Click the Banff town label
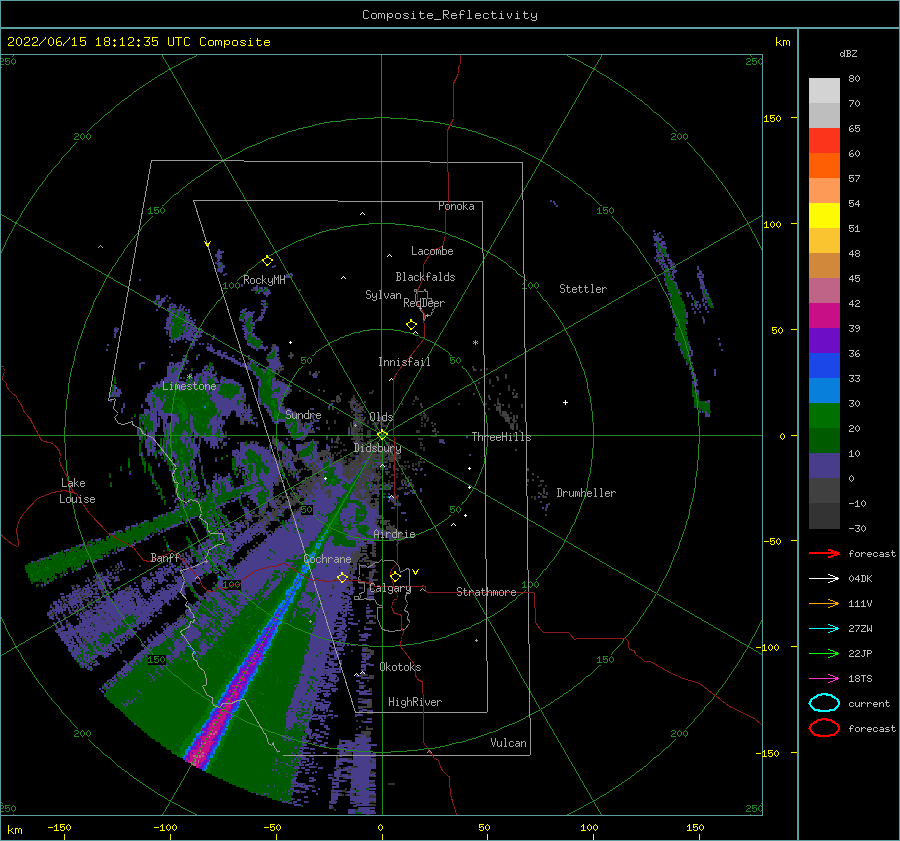Image resolution: width=900 pixels, height=841 pixels. [165, 557]
